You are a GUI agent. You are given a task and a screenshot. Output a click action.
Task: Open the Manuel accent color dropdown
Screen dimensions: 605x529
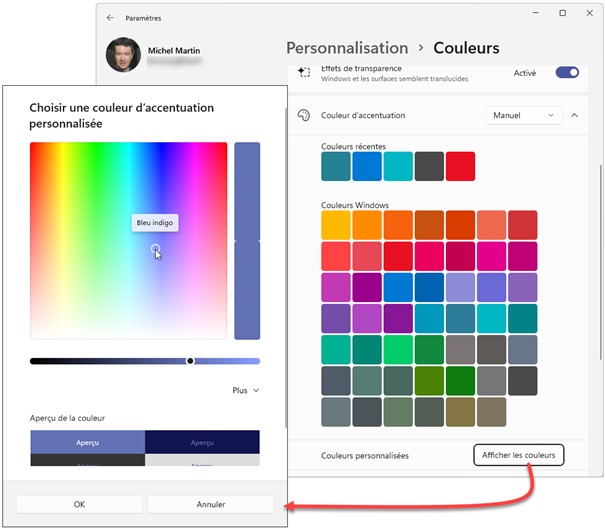[x=523, y=116]
